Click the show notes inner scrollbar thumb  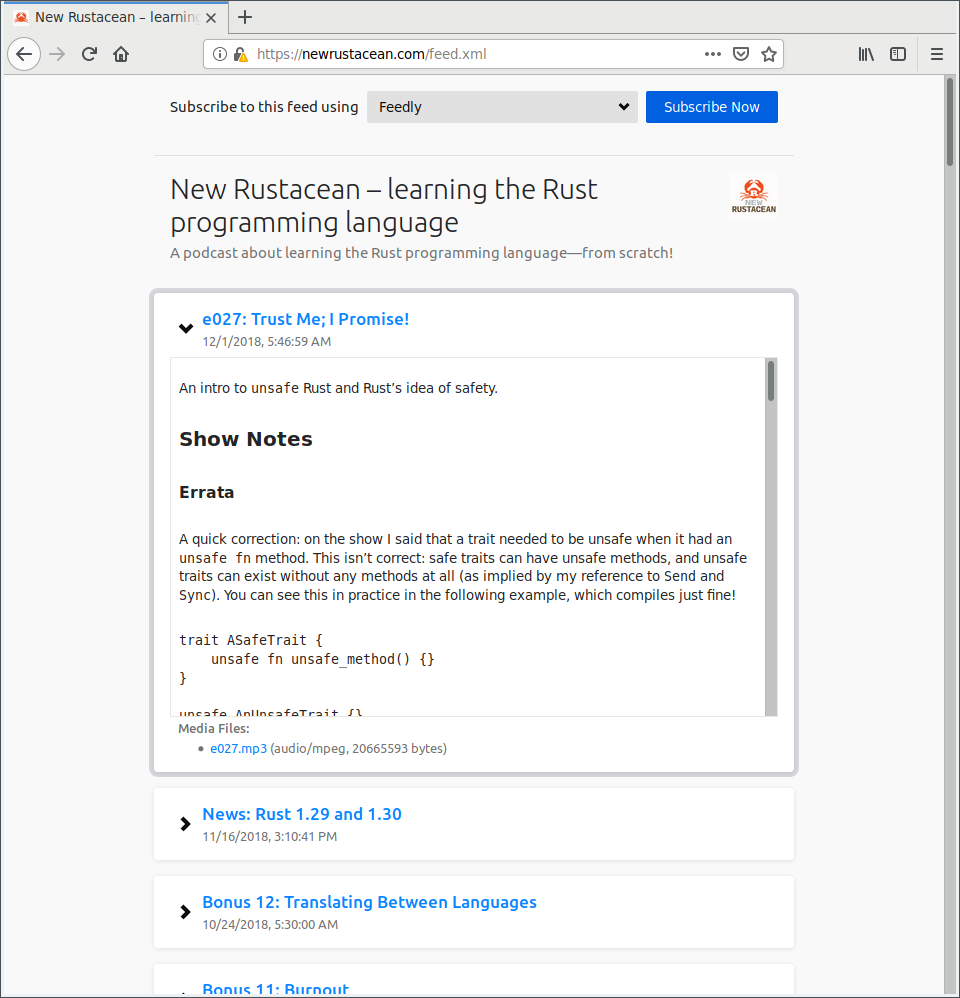[771, 381]
